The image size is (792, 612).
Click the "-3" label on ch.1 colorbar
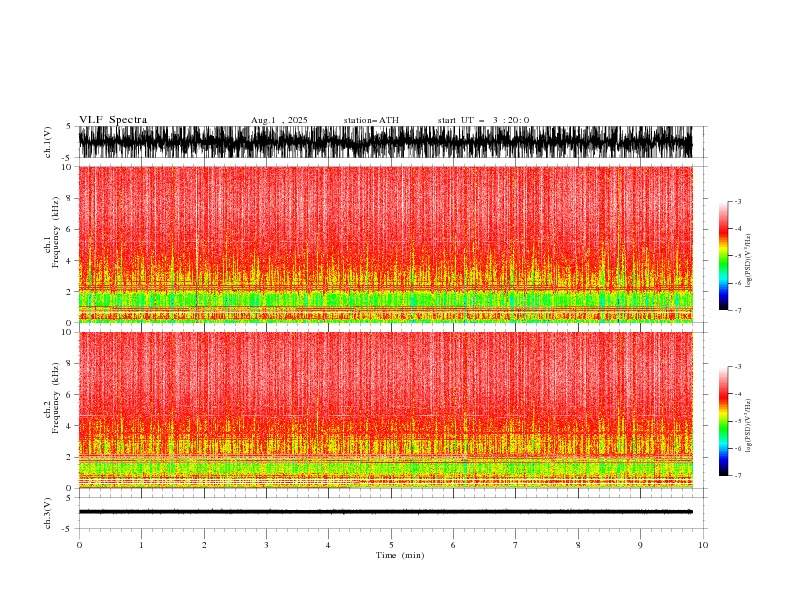(x=737, y=201)
